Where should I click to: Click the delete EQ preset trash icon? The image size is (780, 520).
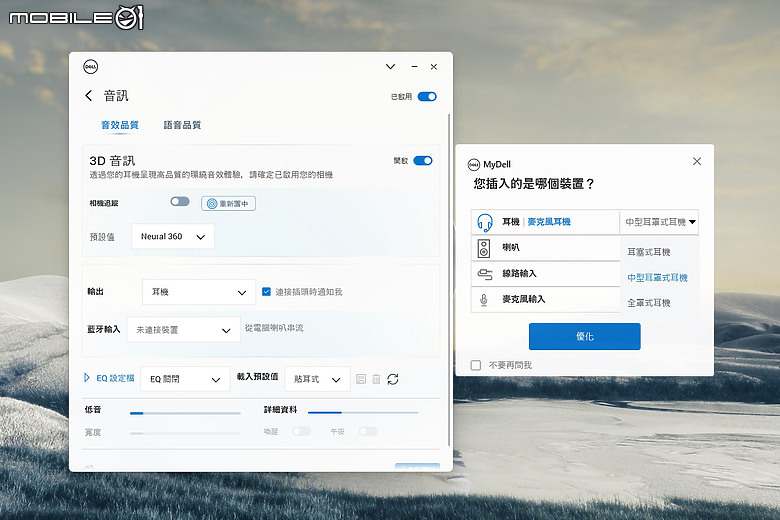coord(377,379)
